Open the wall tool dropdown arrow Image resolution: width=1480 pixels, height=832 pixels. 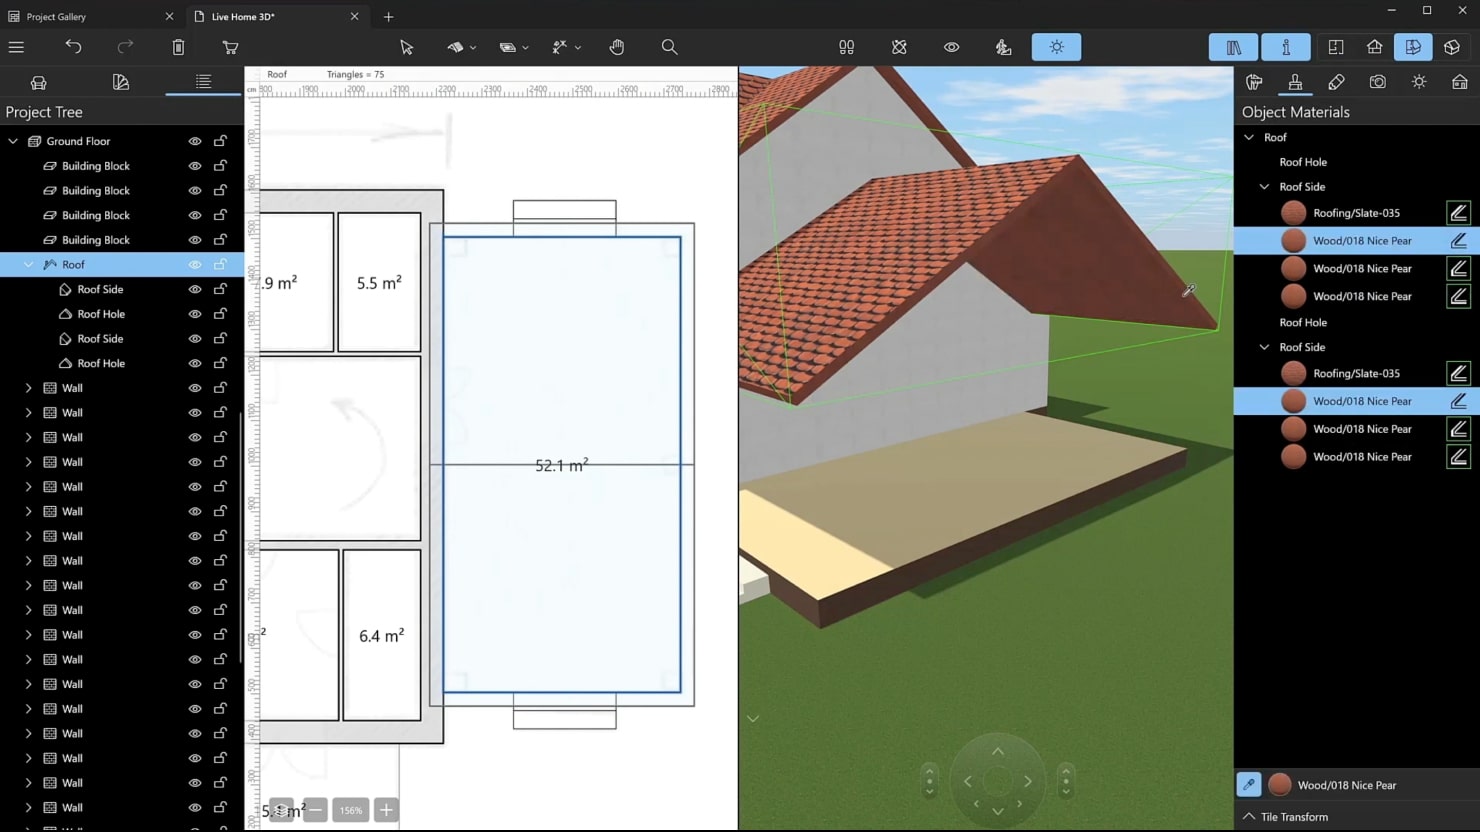(473, 48)
